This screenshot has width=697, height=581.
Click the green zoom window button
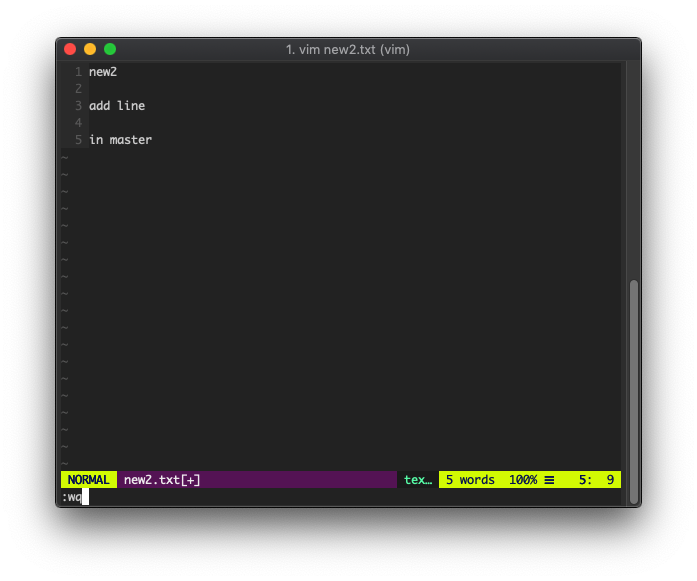click(x=110, y=49)
